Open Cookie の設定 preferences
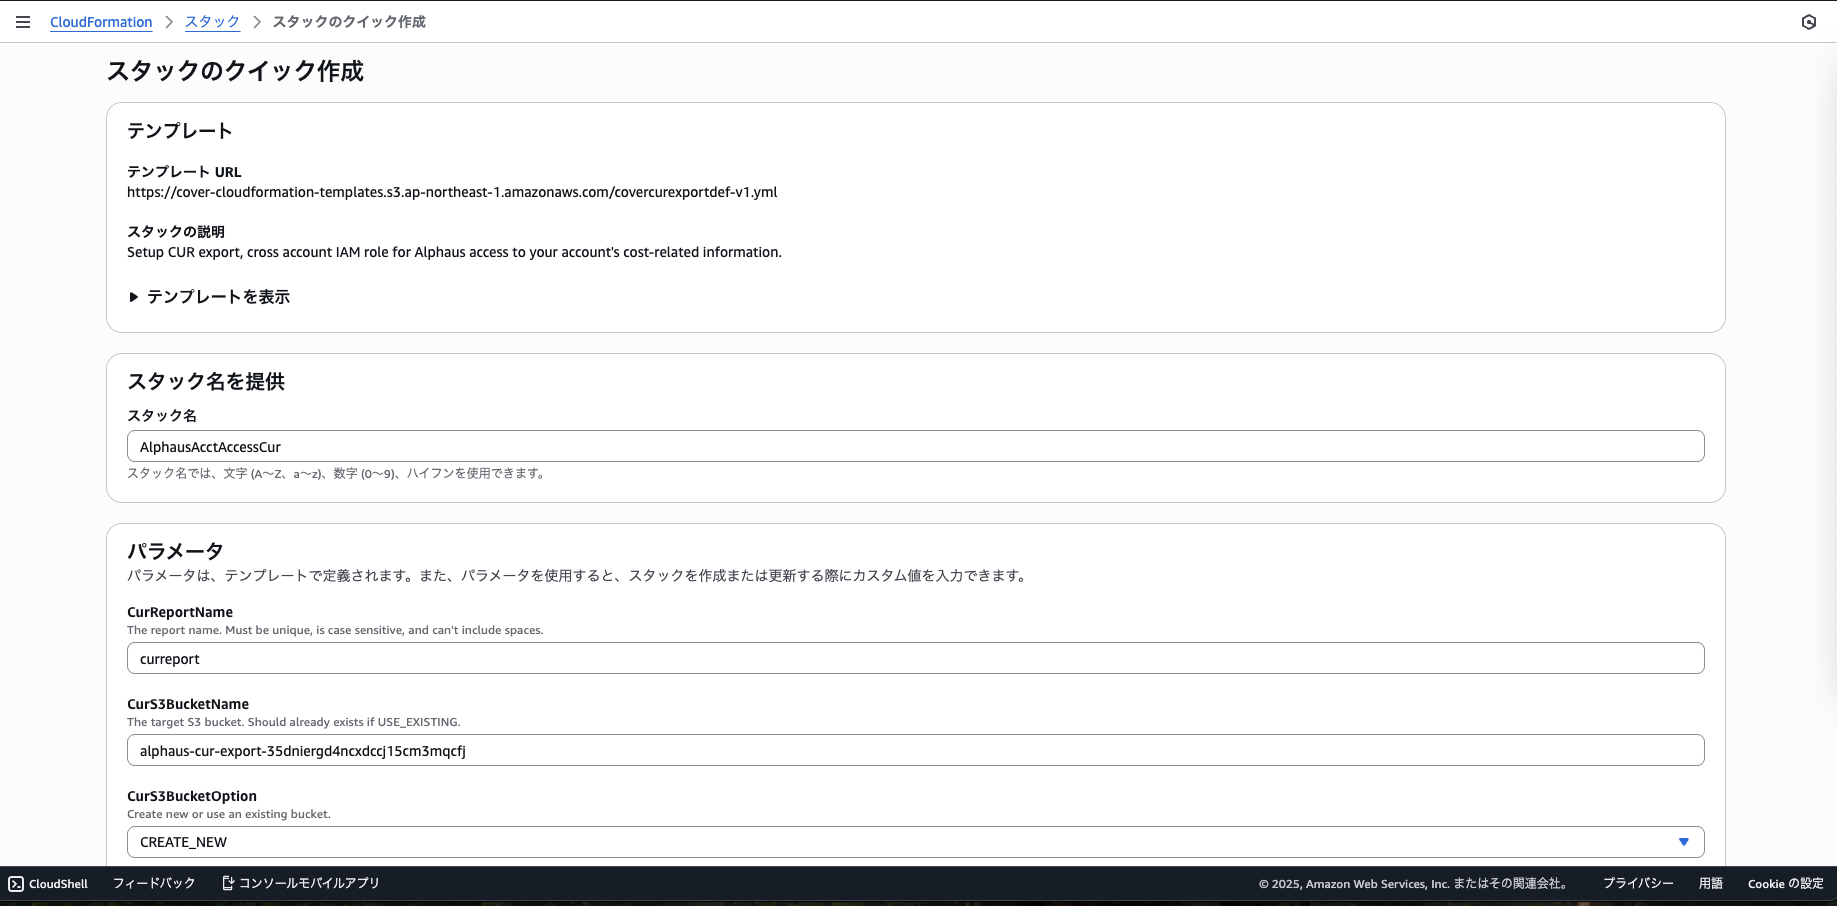Screen dimensions: 1837x906 pos(1785,884)
